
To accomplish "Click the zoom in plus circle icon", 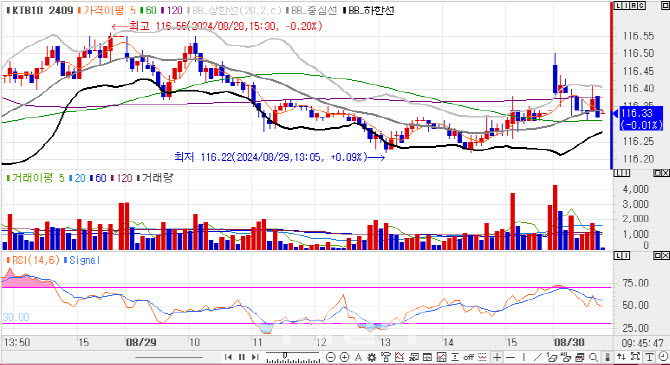I will pyautogui.click(x=344, y=357).
